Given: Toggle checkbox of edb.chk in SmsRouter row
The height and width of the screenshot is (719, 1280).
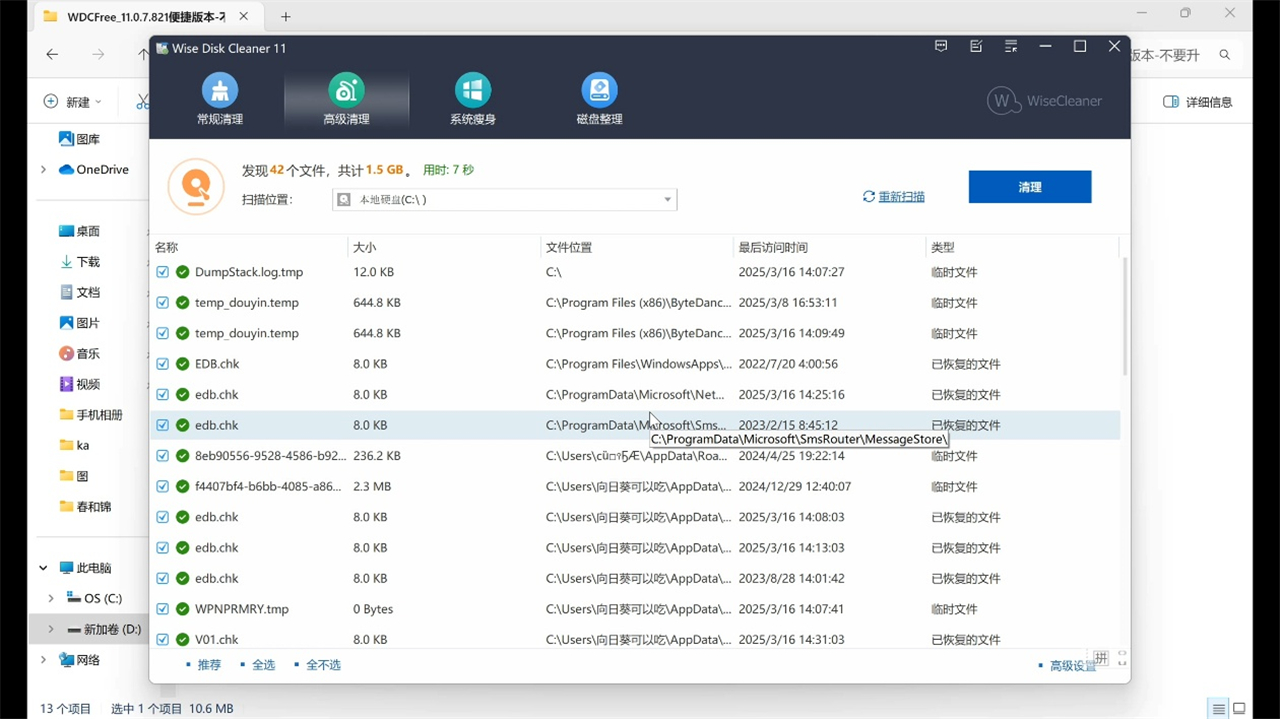Looking at the screenshot, I should (163, 425).
